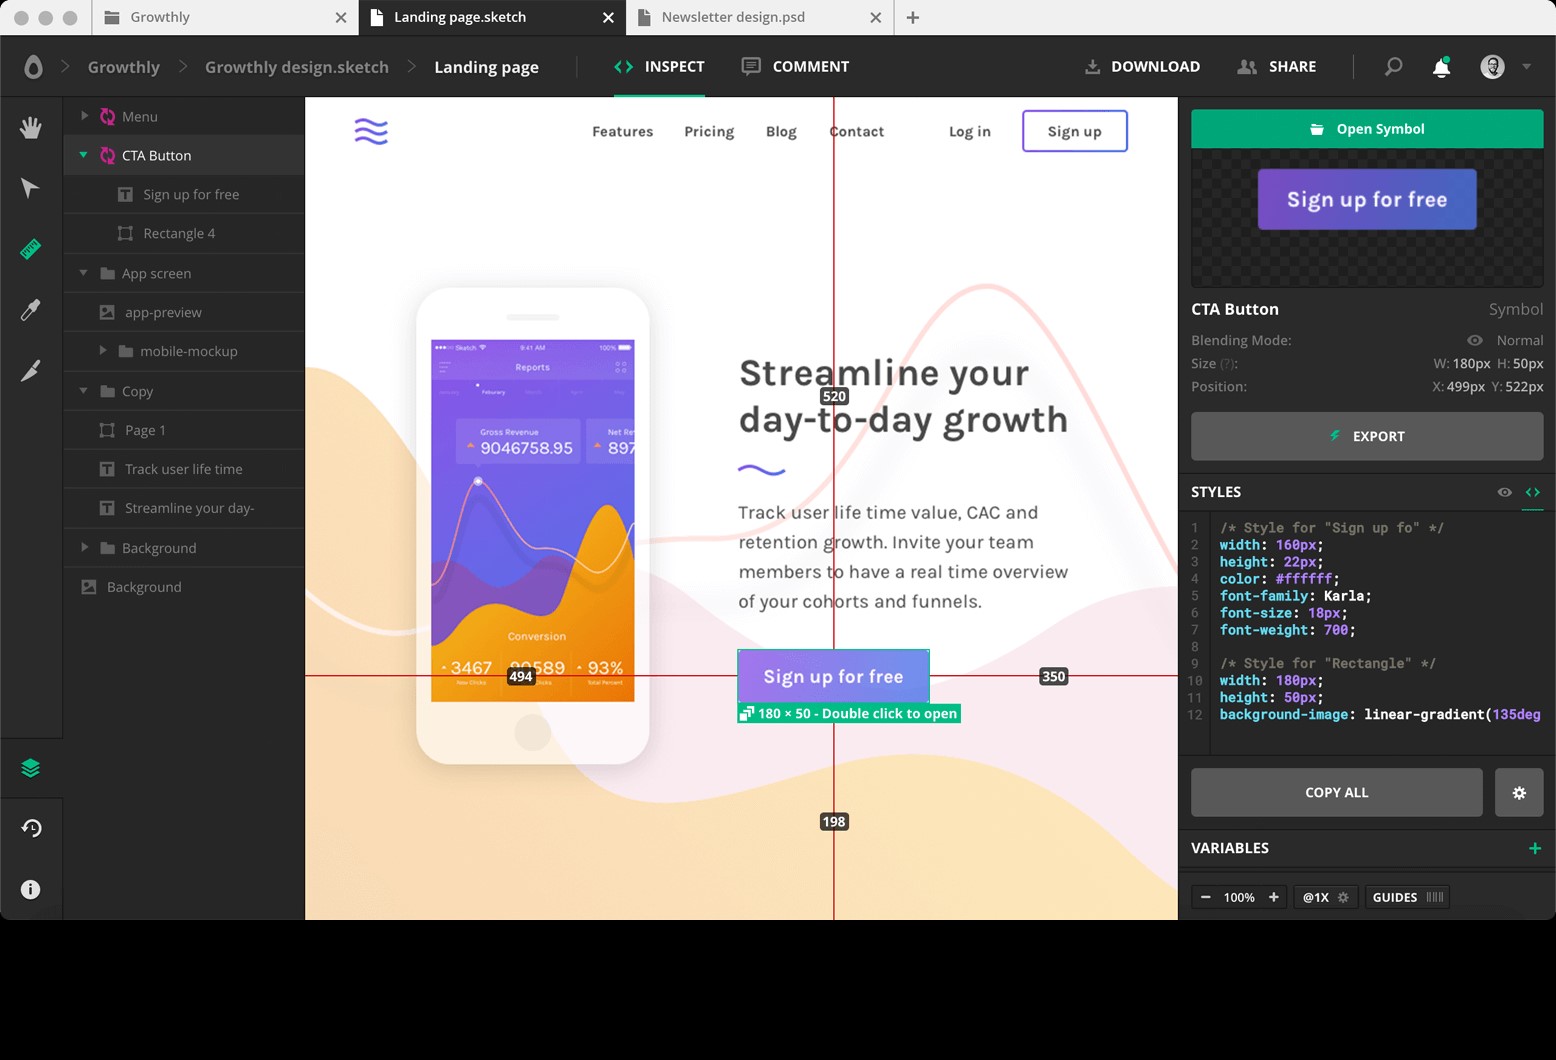Open search via the magnifier icon

[x=1393, y=66]
